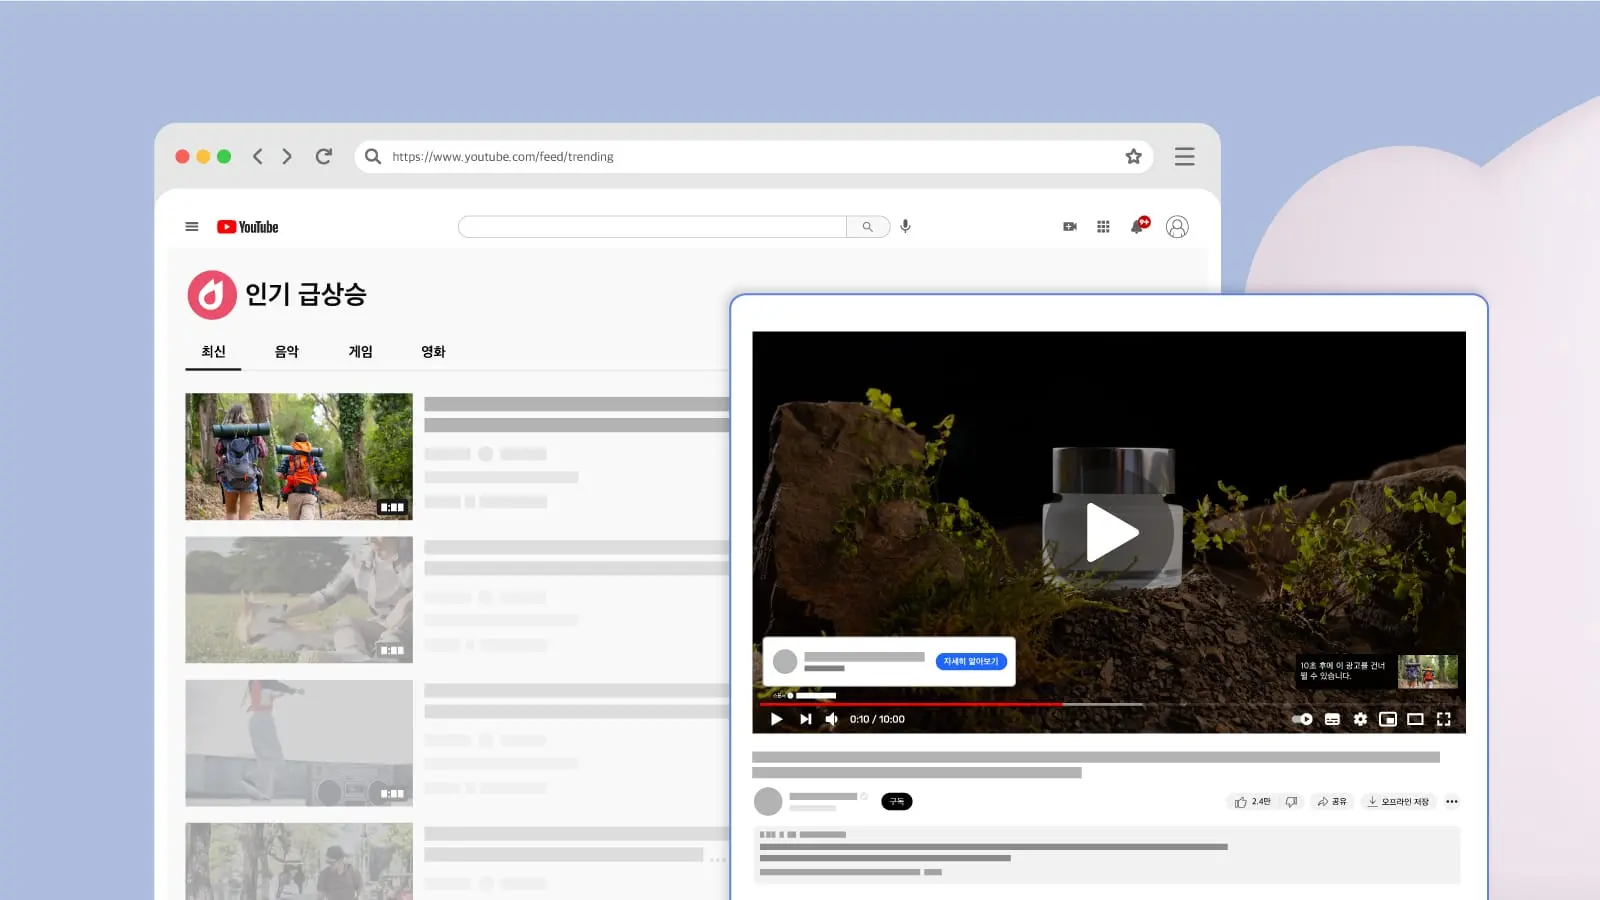The image size is (1600, 900).
Task: Click the voice search microphone icon
Action: point(905,226)
